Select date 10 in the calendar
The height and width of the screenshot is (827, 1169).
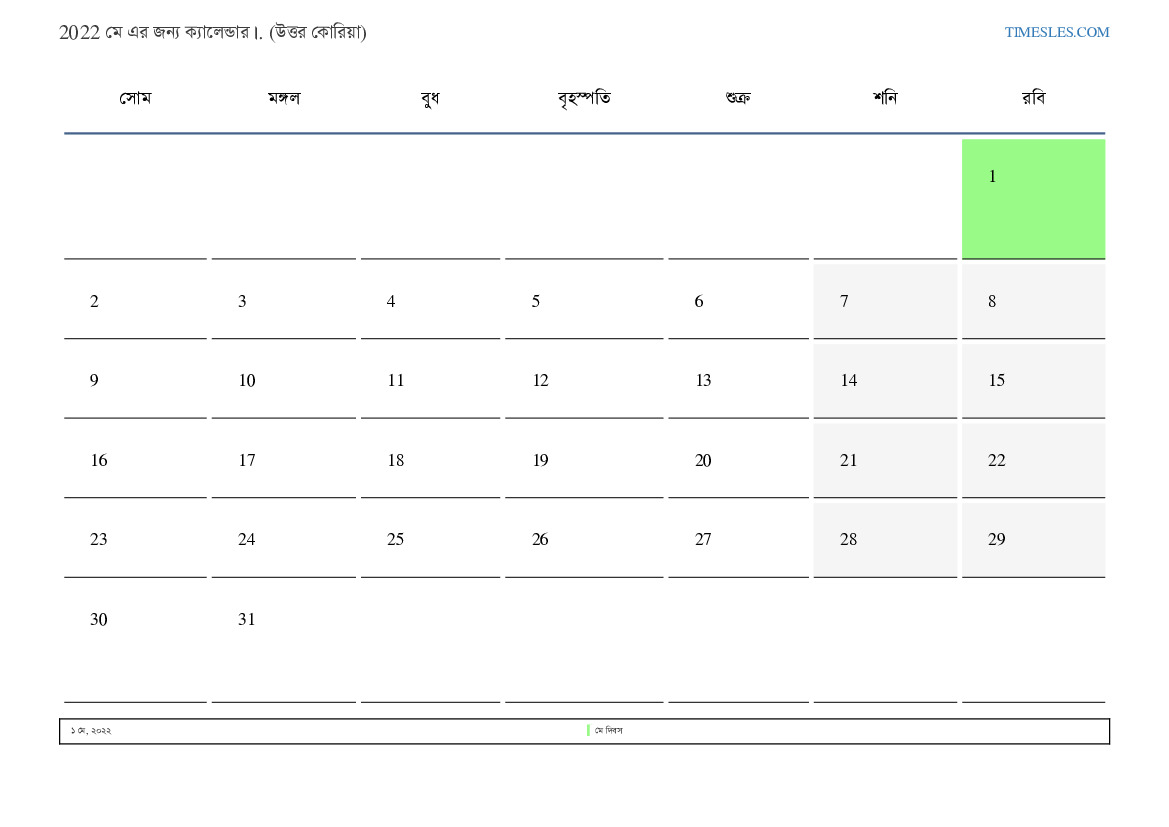(284, 380)
